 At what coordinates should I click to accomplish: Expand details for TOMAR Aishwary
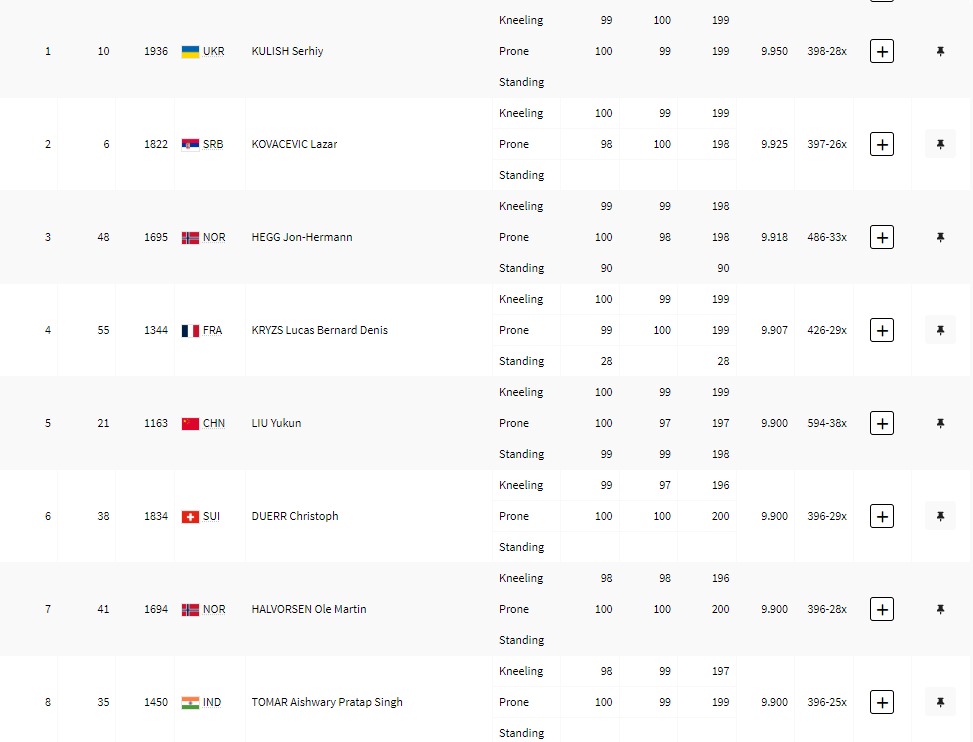coord(881,702)
